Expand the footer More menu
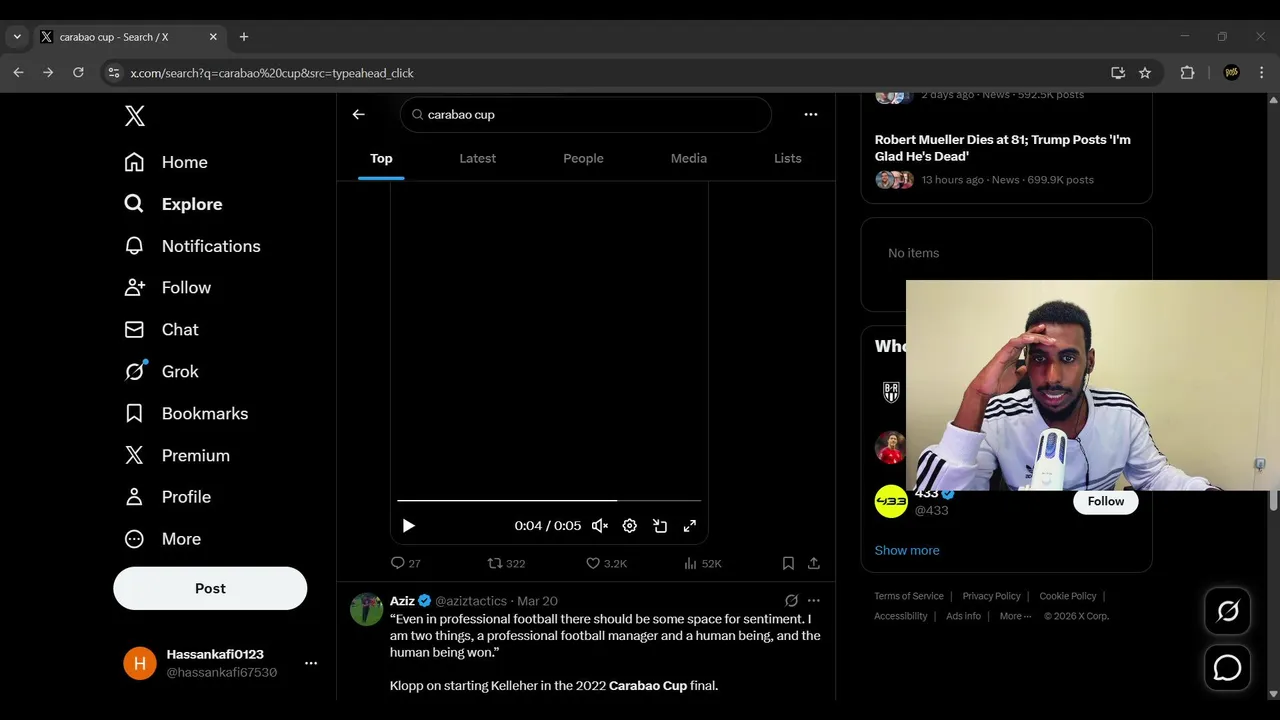This screenshot has width=1280, height=720. pyautogui.click(x=1015, y=616)
